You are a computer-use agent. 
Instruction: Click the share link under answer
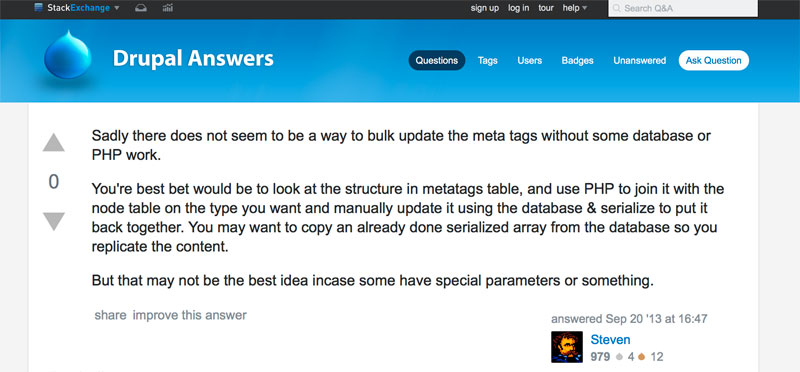click(x=110, y=315)
